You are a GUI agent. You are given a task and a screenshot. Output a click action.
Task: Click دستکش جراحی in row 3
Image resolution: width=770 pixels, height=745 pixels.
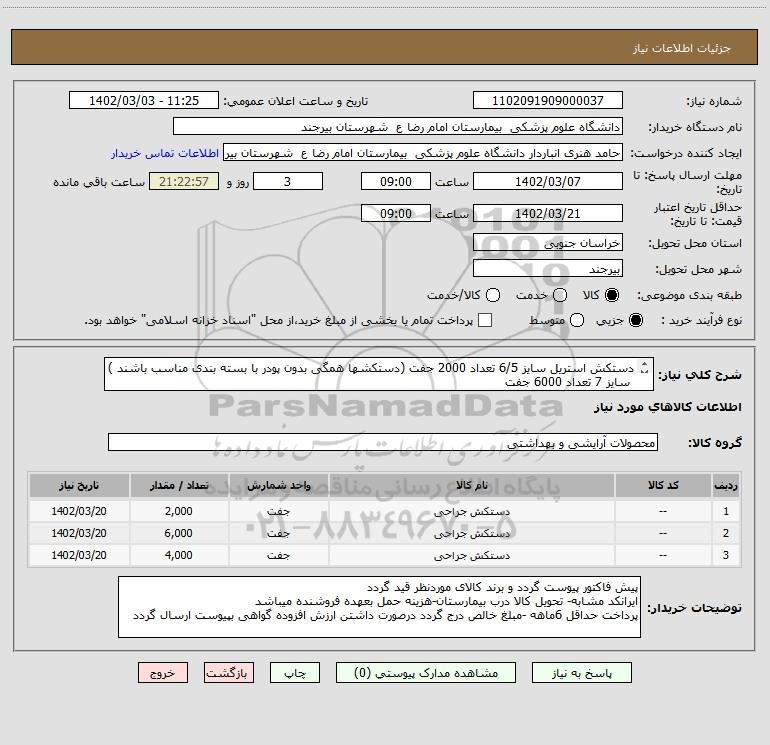coord(471,555)
